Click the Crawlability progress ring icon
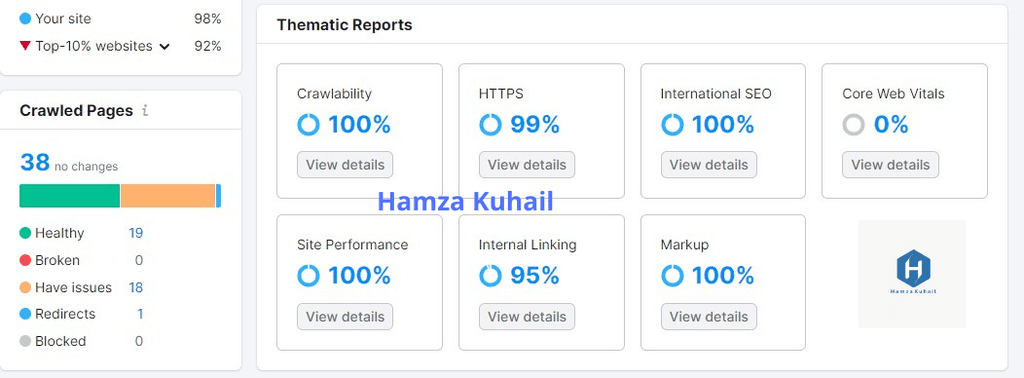 click(x=308, y=124)
